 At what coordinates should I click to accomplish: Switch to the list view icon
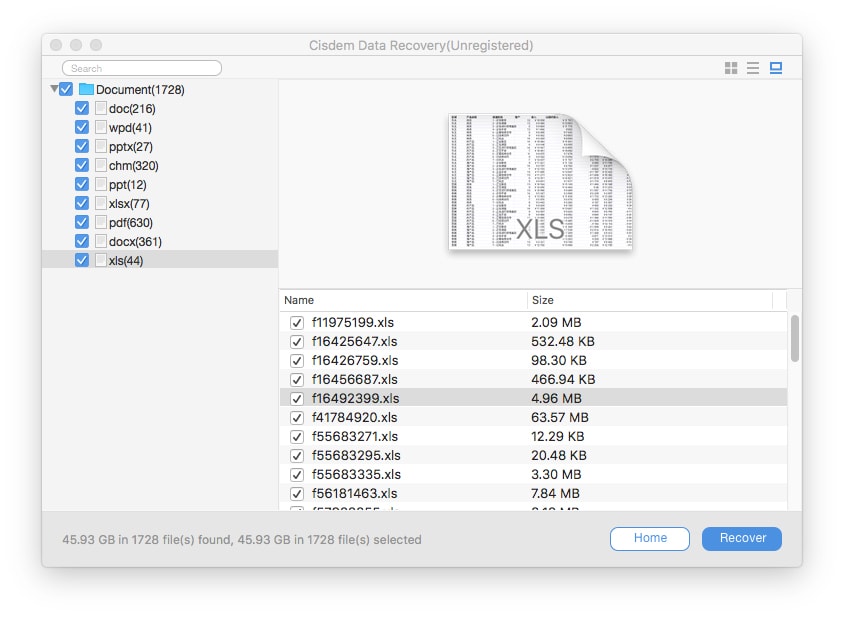[x=752, y=68]
